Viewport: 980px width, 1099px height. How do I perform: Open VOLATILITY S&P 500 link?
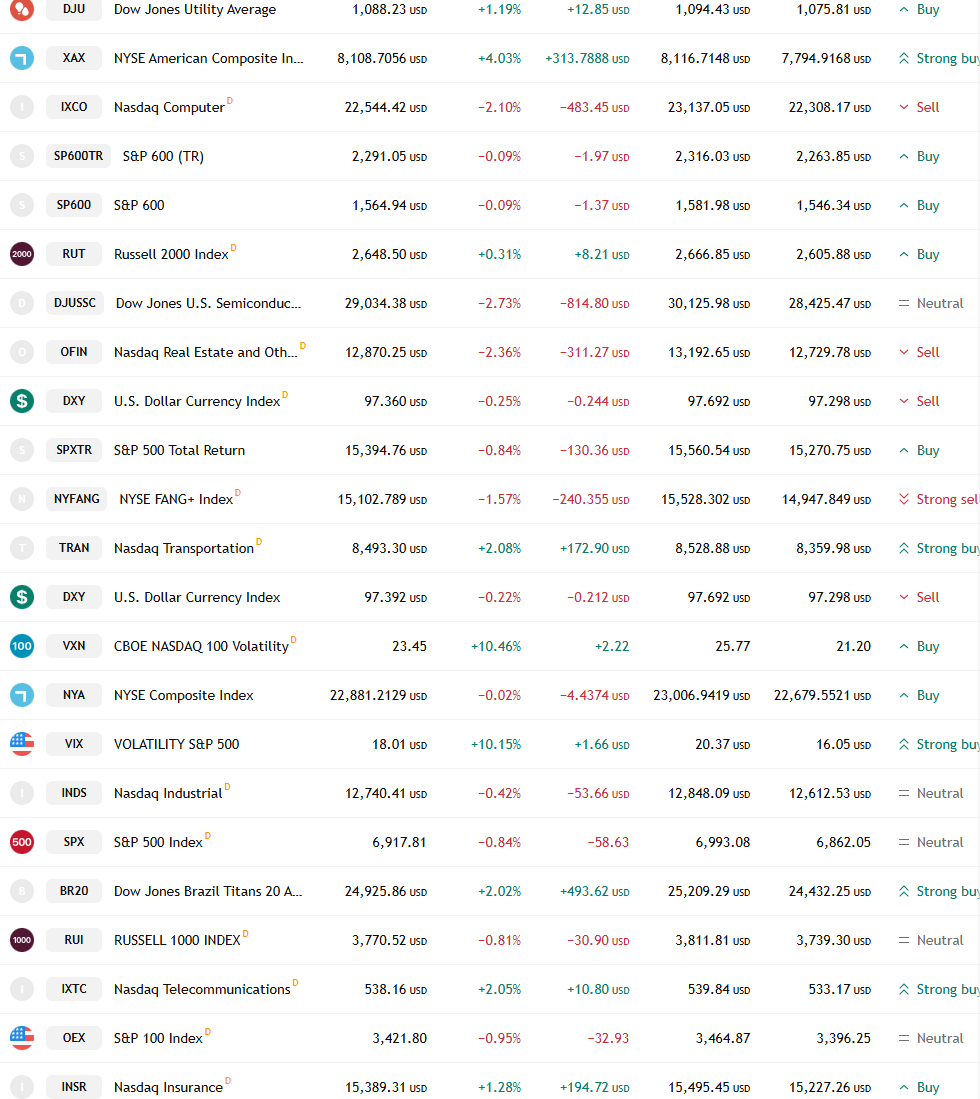coord(177,744)
